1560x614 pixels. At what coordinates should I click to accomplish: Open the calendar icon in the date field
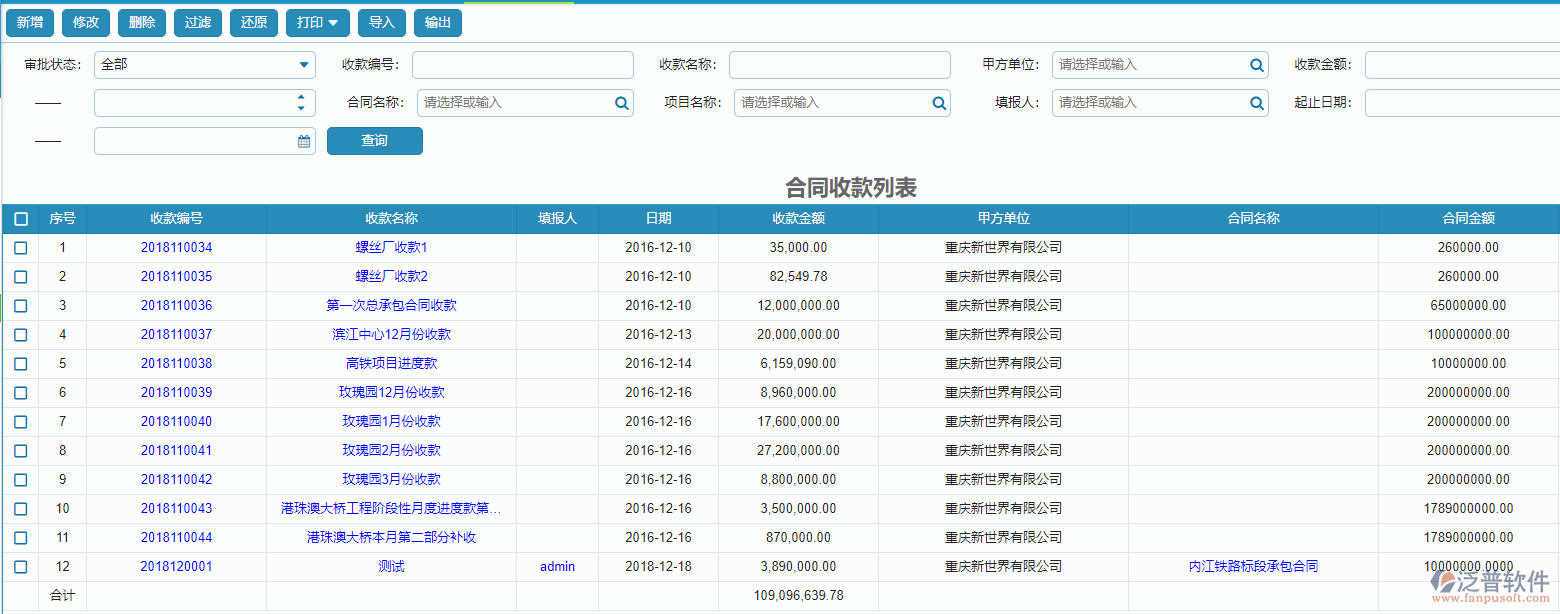(x=303, y=140)
